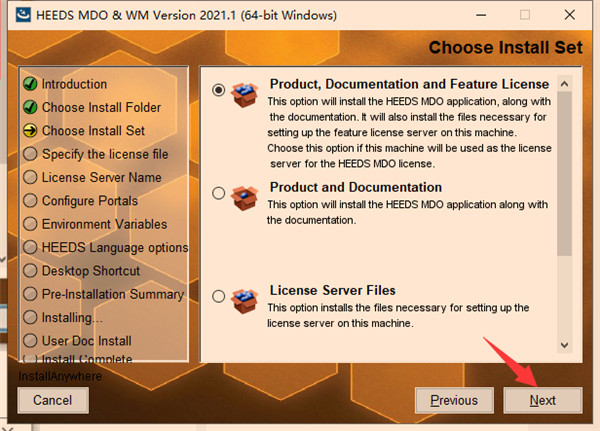600x431 pixels.
Task: Close the HEEDS installer window
Action: click(570, 15)
